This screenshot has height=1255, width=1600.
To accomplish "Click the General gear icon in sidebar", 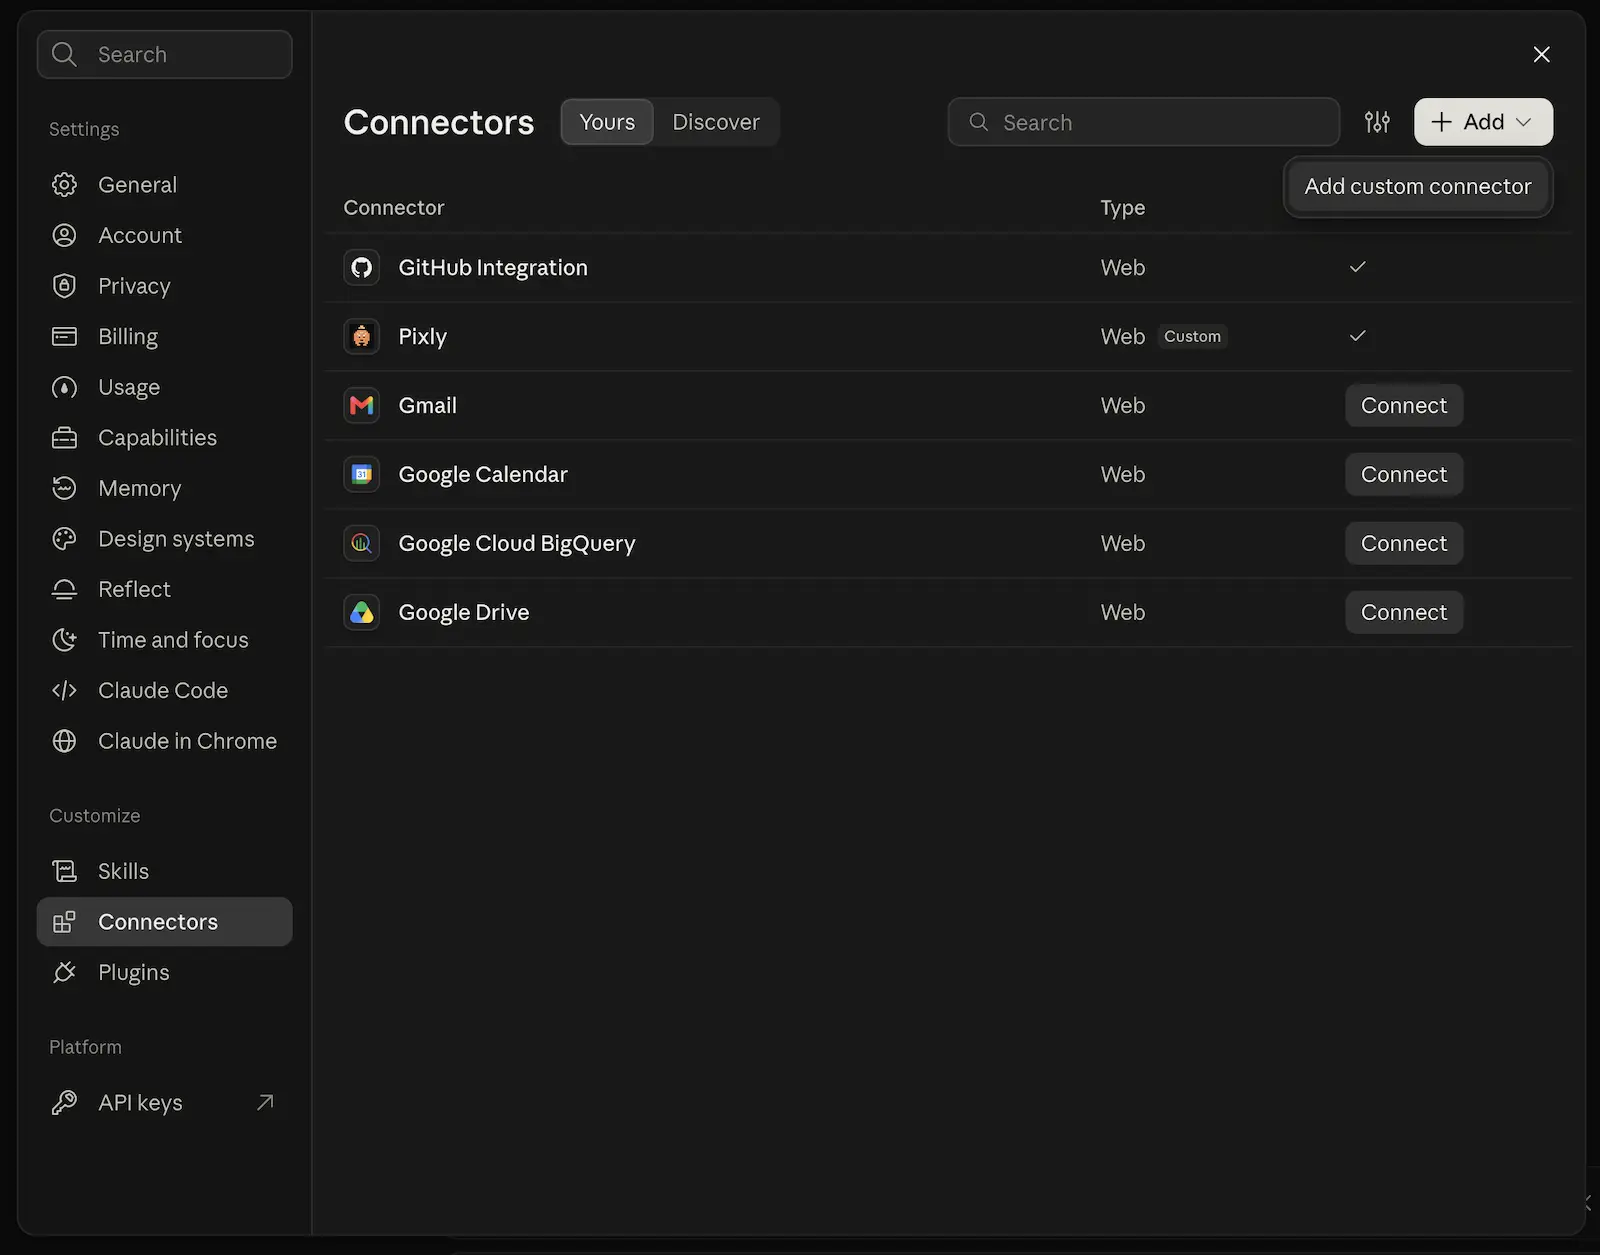I will point(64,185).
